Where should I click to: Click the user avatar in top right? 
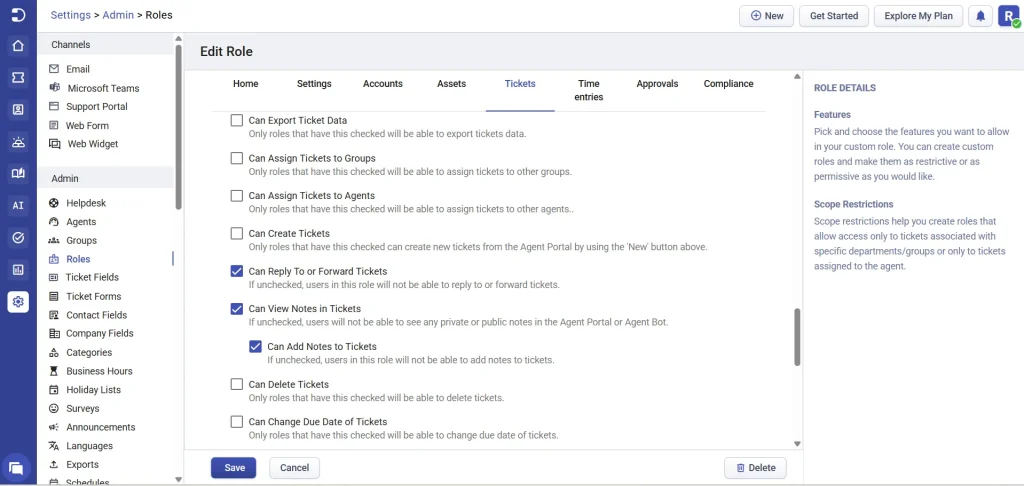pos(1008,16)
